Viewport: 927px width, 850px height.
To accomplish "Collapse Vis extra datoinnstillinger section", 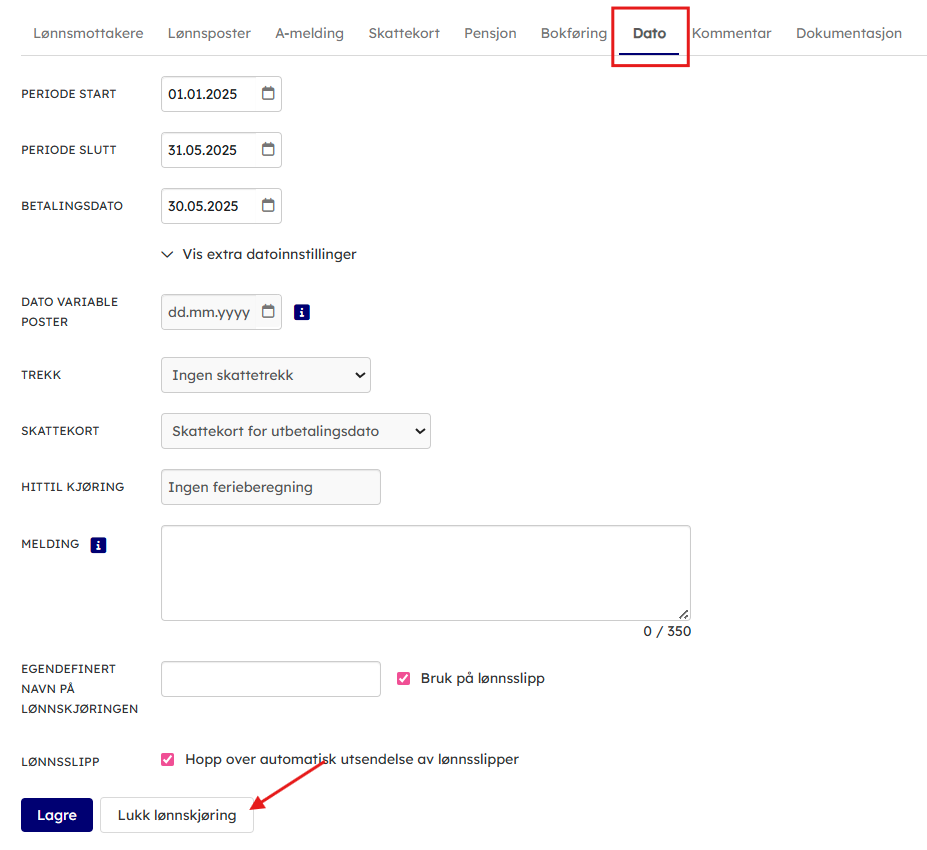I will coord(259,254).
